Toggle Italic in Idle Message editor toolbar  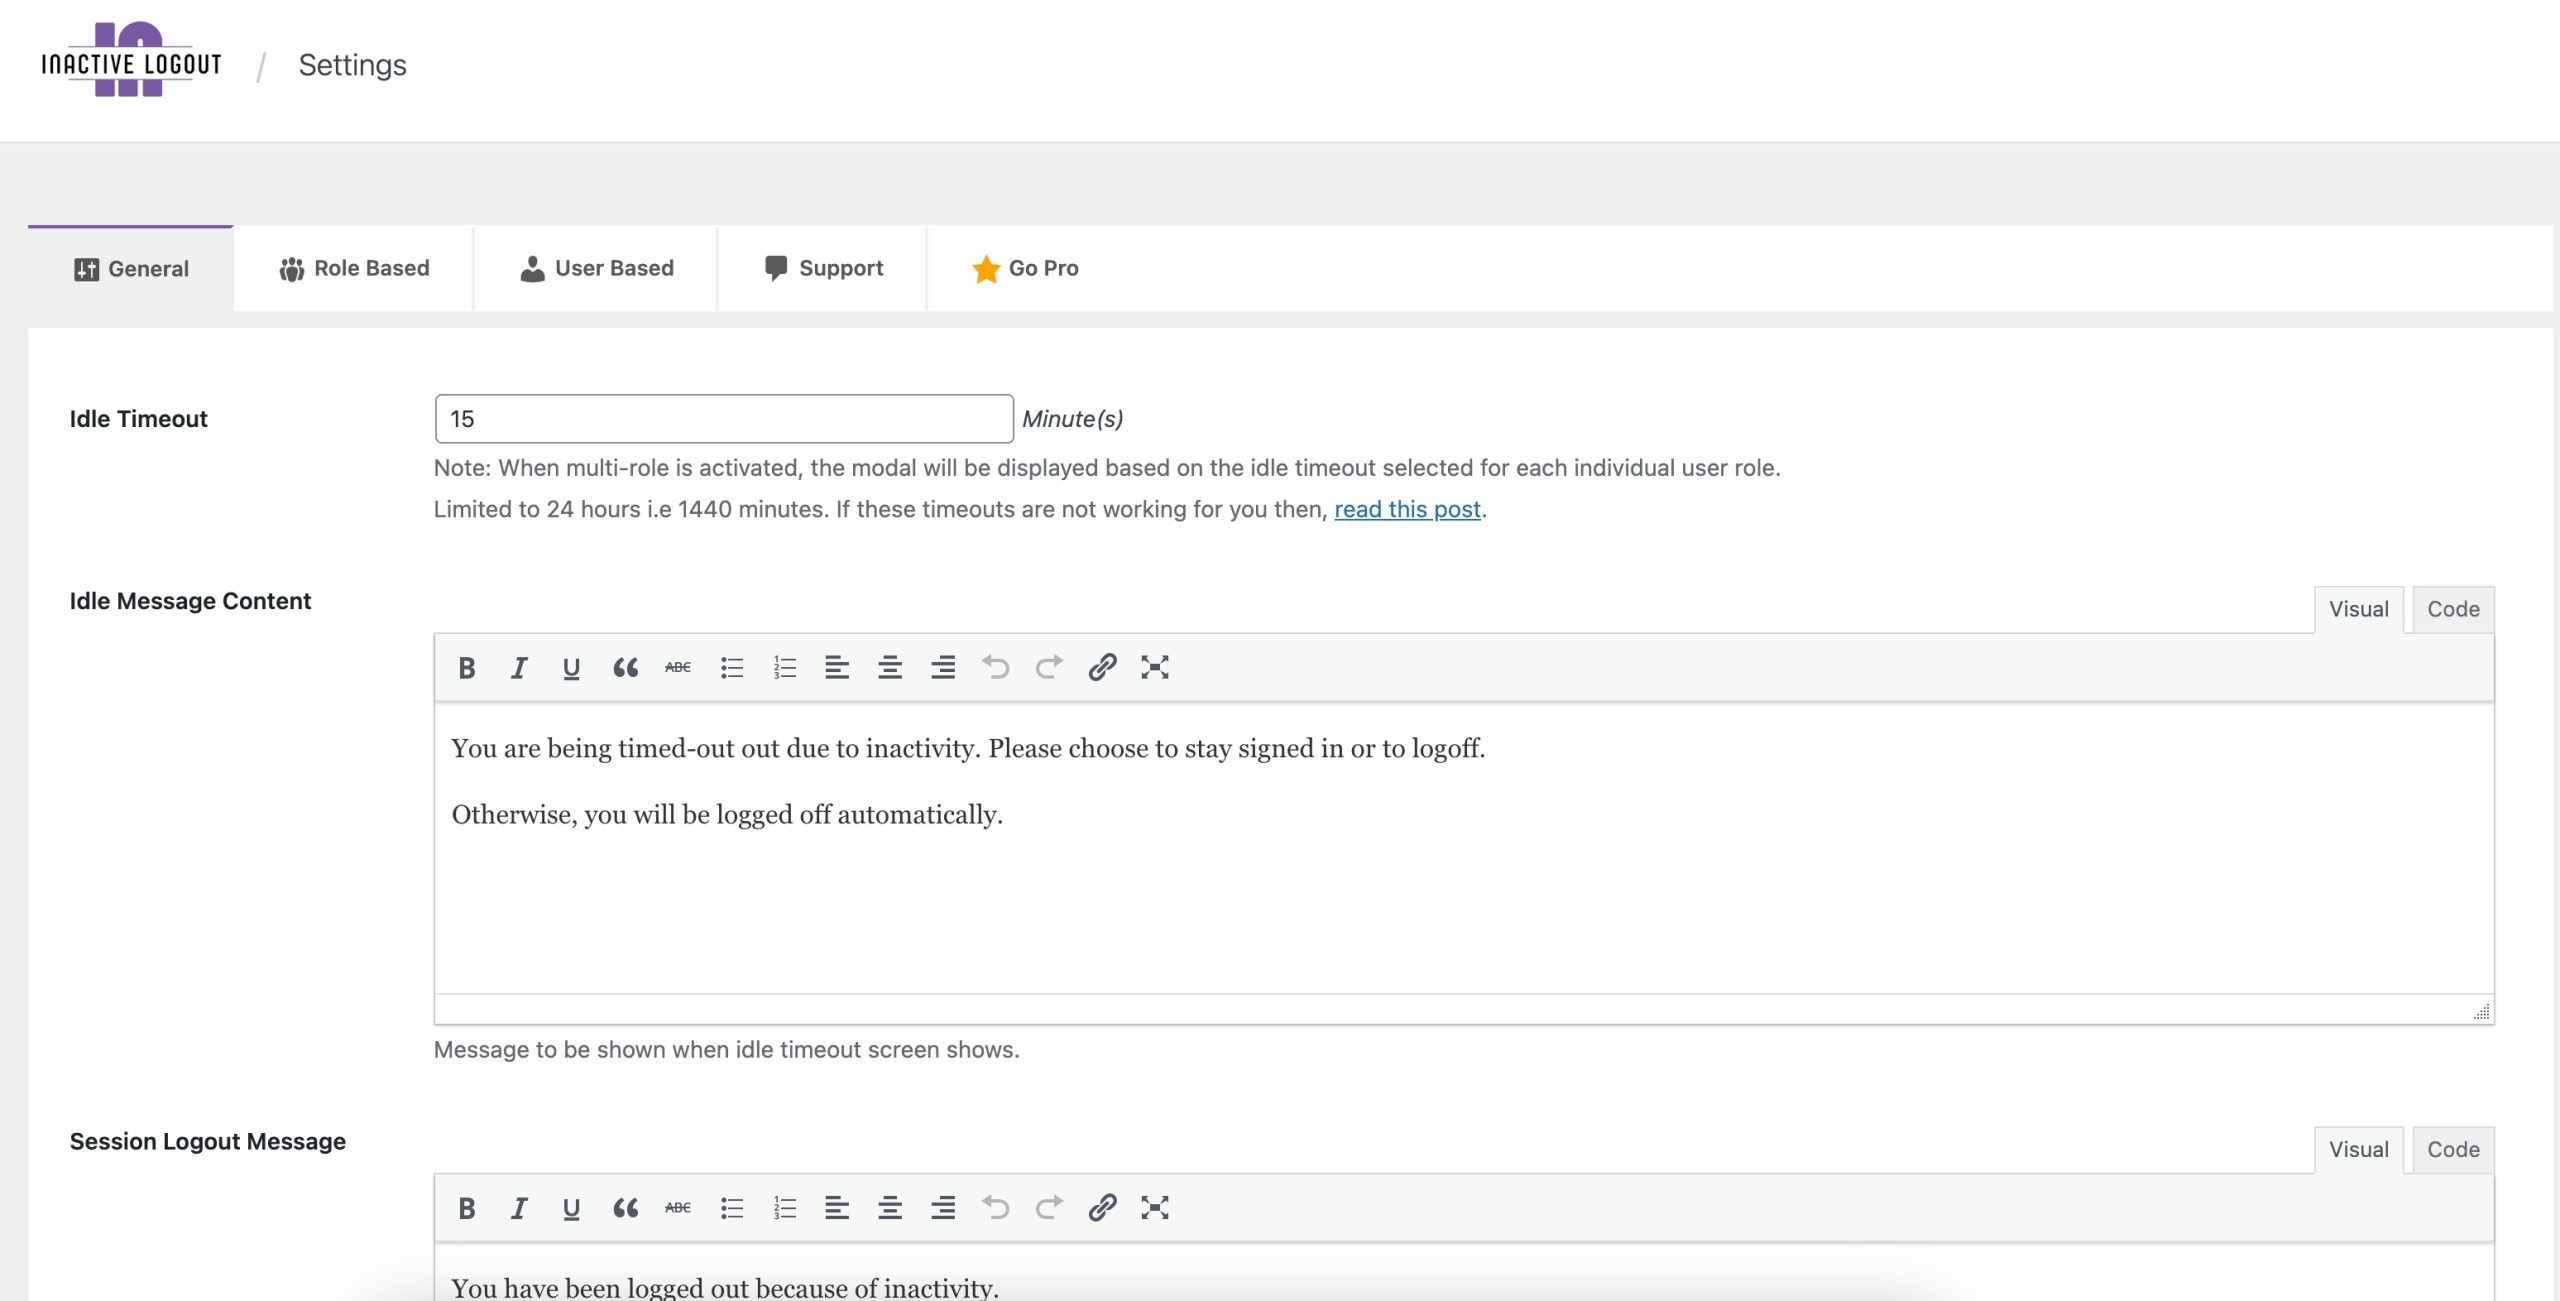[x=519, y=668]
